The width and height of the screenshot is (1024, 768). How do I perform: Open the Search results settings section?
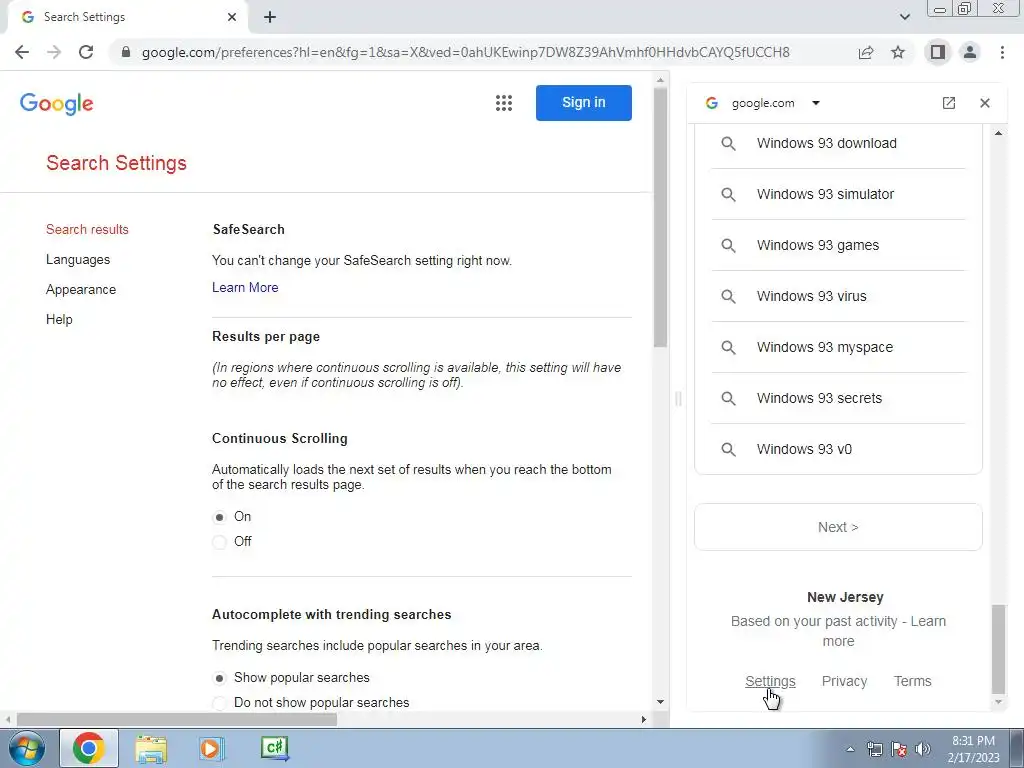tap(87, 229)
